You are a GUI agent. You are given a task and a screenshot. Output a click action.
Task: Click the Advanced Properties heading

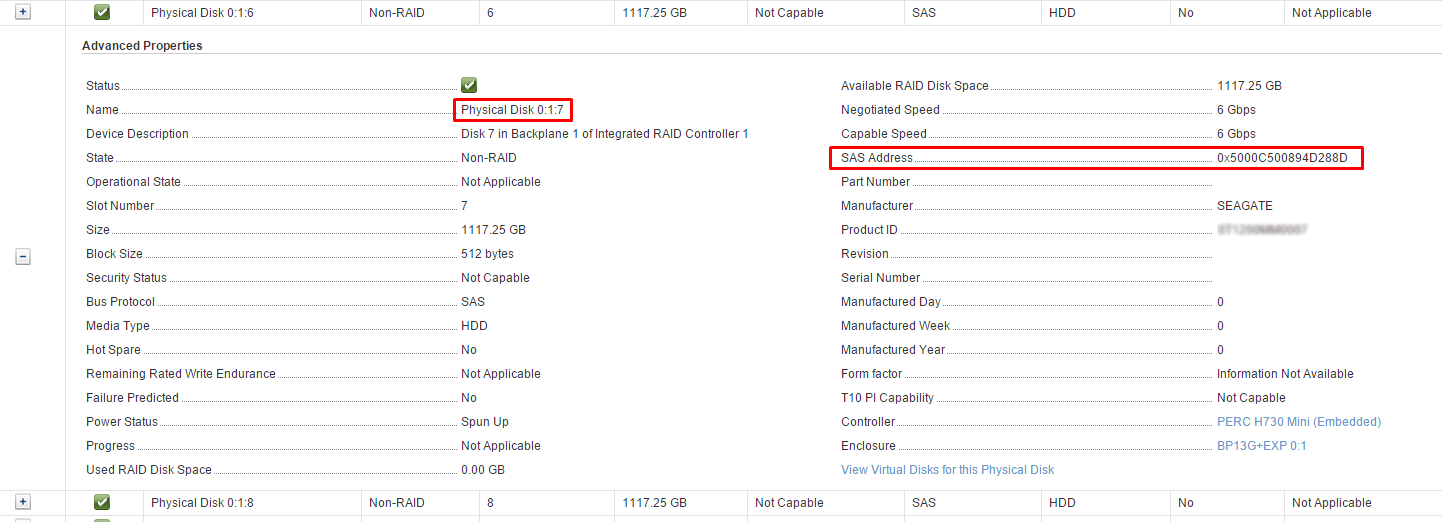[142, 46]
